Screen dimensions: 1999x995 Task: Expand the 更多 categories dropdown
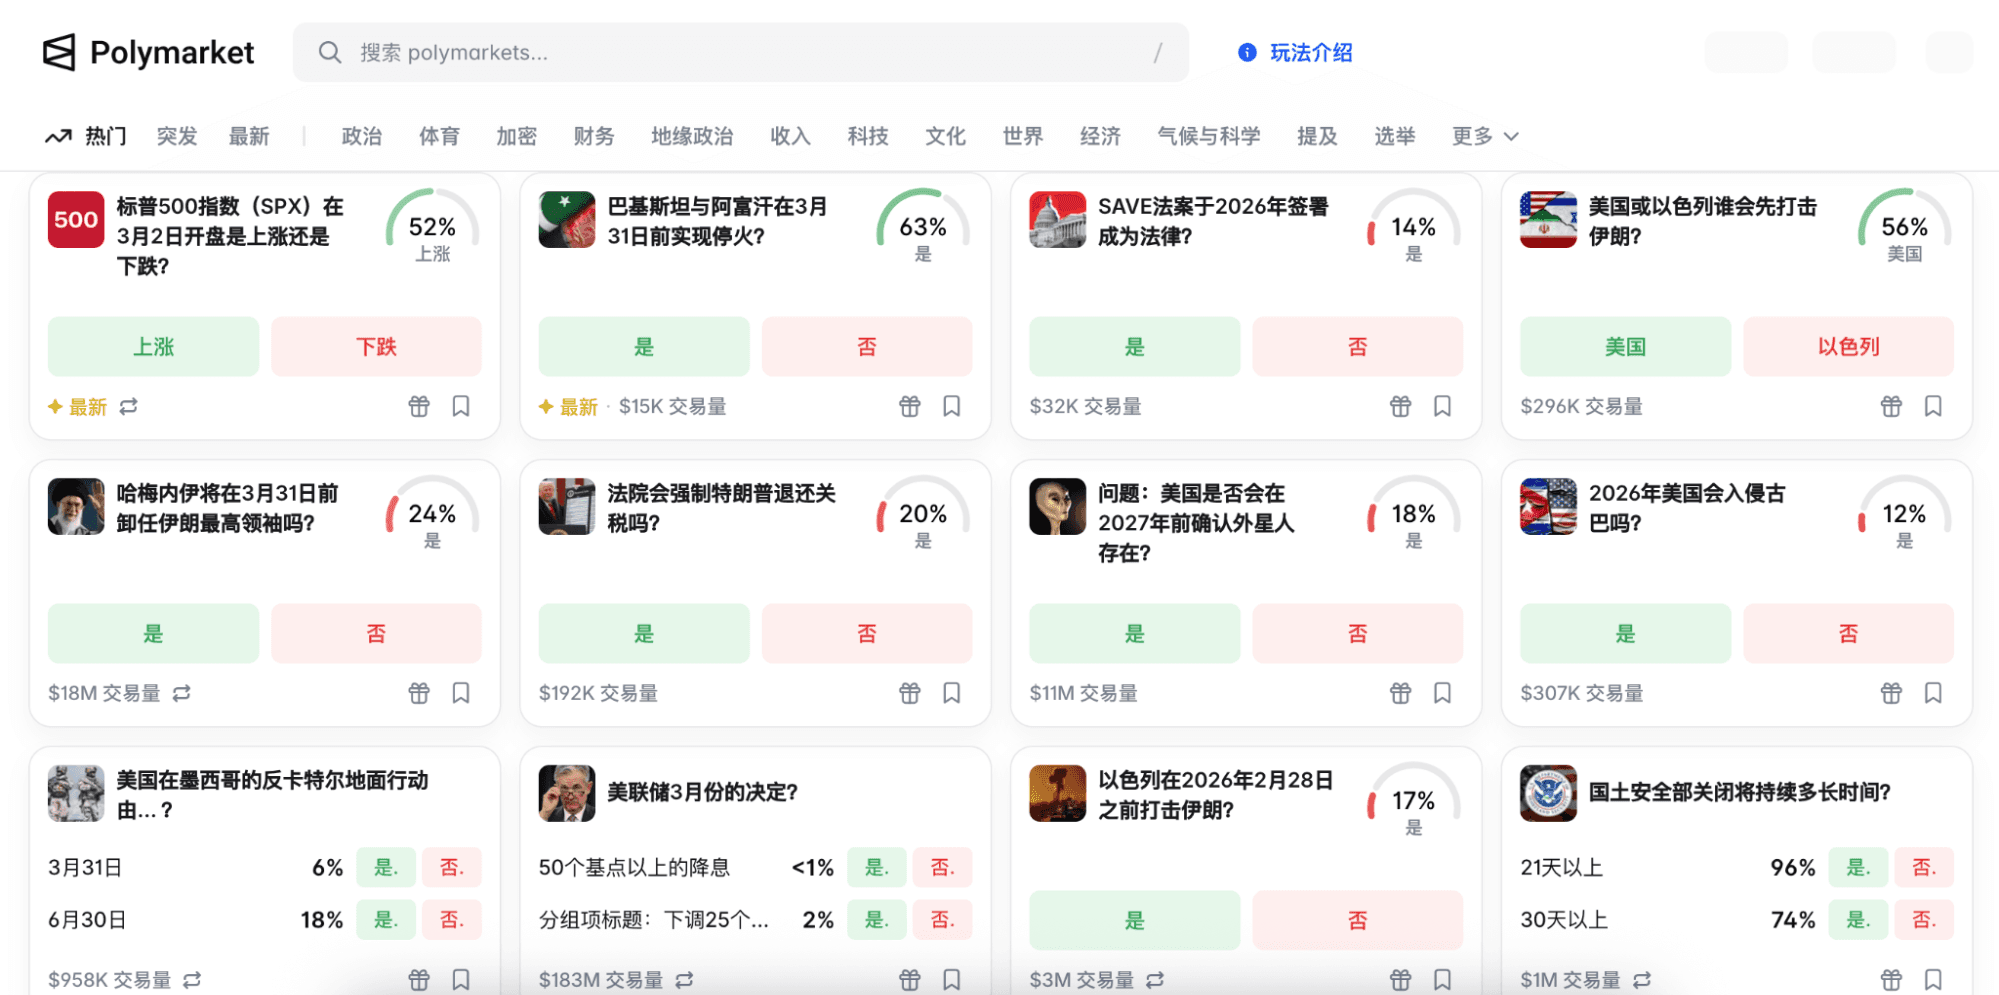pyautogui.click(x=1485, y=136)
